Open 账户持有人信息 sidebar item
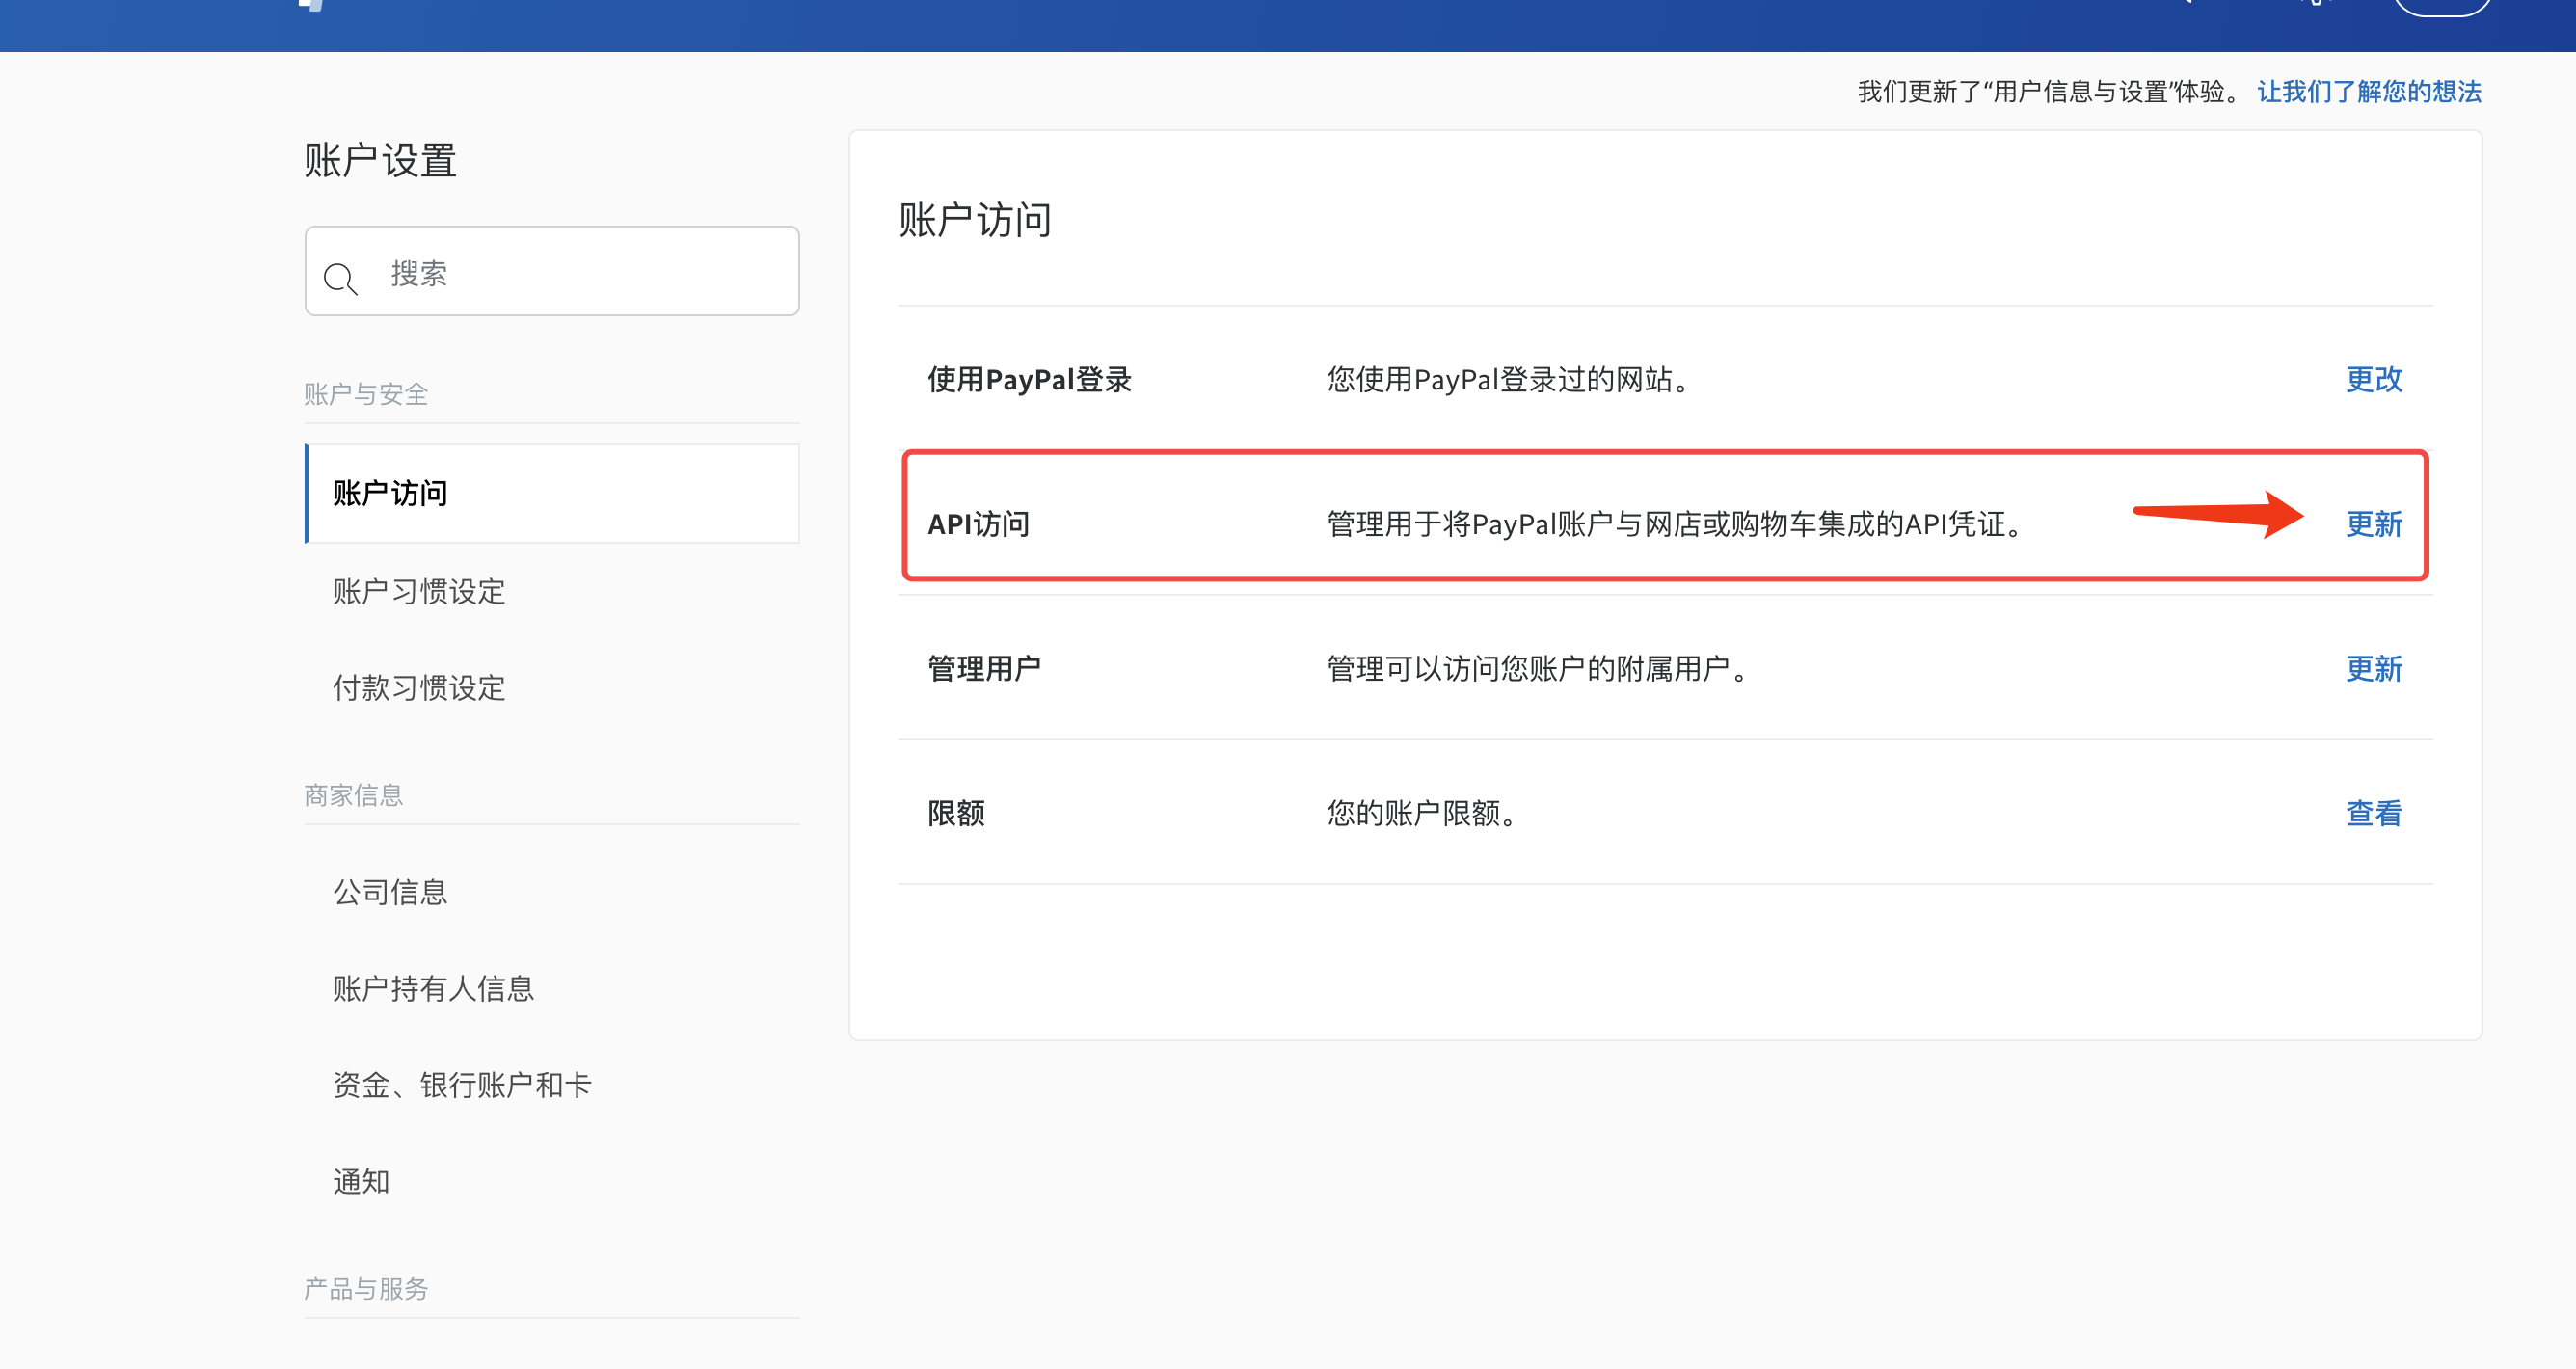This screenshot has width=2576, height=1369. pos(433,988)
